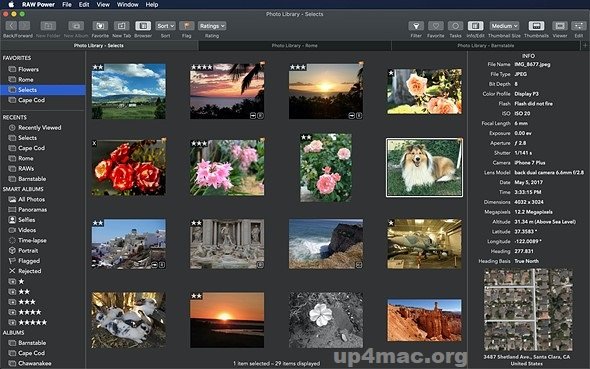
Task: Click the Filter funnel icon
Action: 416,26
